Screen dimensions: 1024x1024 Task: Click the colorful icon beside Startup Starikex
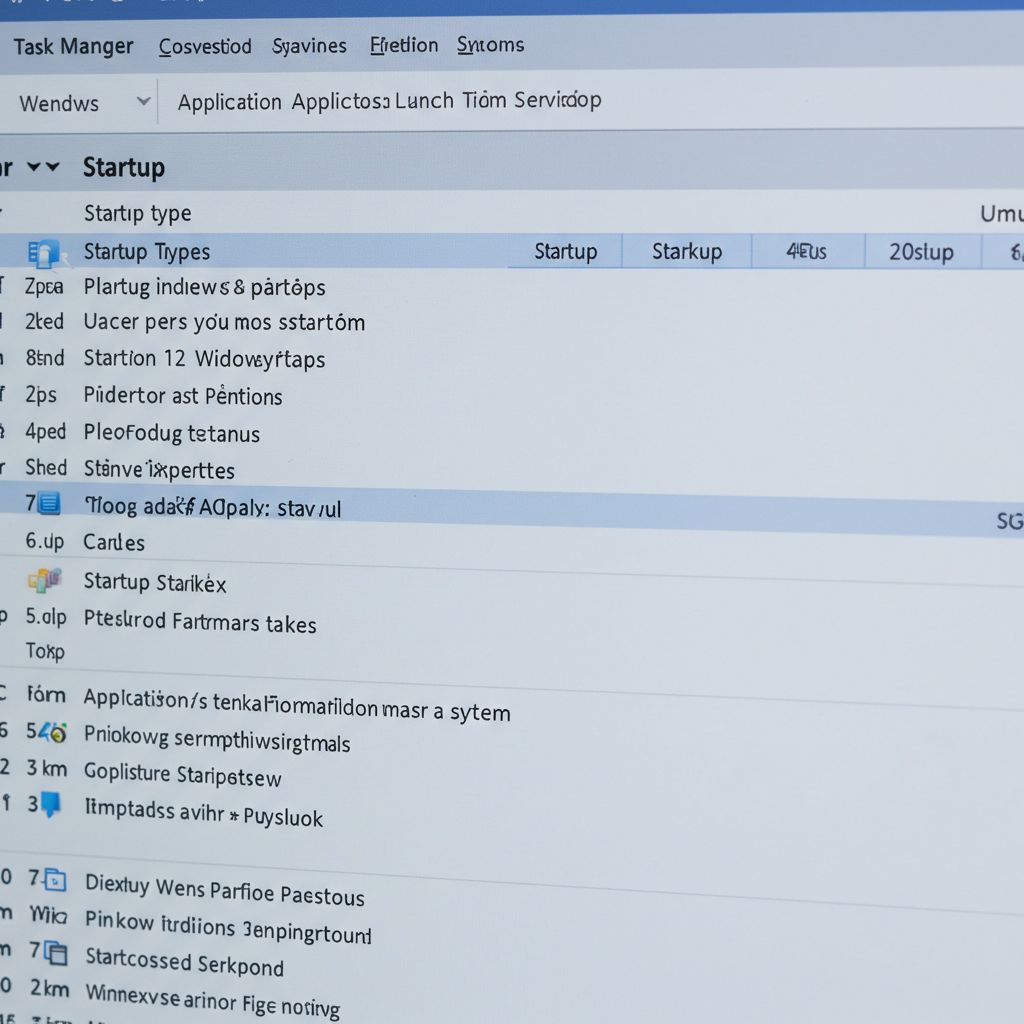click(x=44, y=580)
